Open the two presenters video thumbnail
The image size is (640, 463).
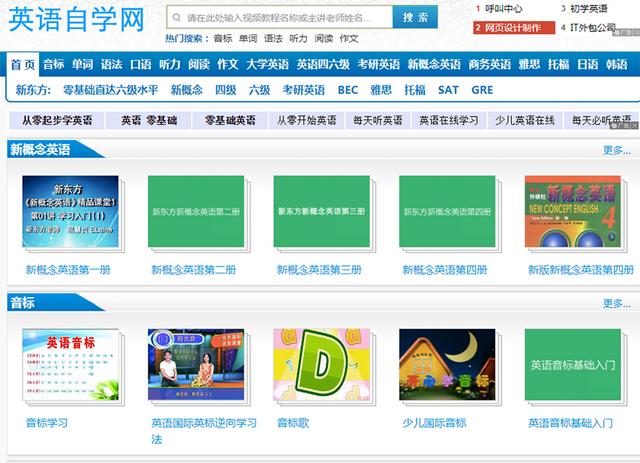tap(196, 365)
